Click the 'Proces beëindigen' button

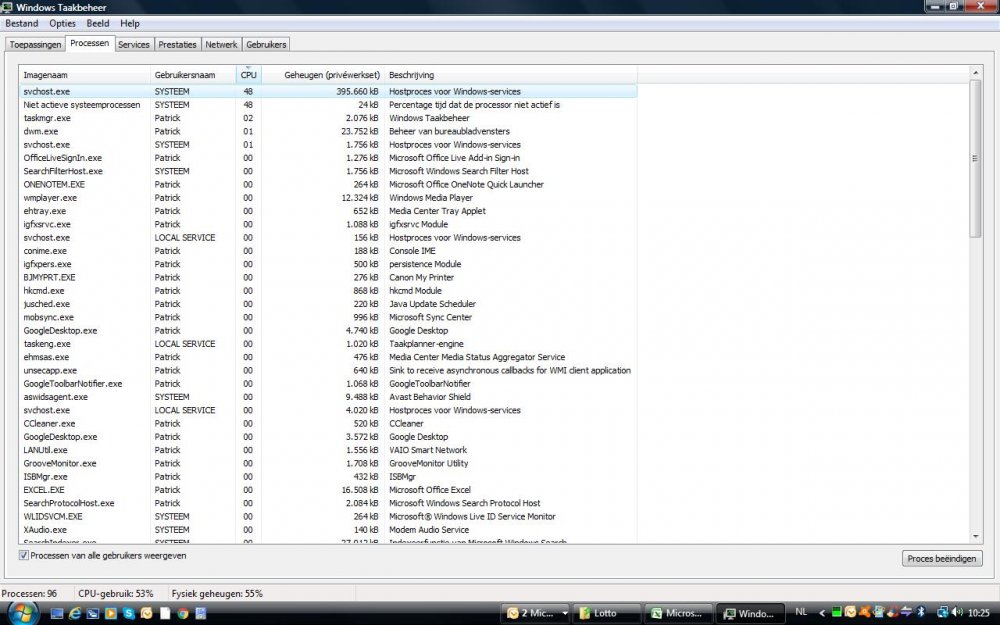942,558
